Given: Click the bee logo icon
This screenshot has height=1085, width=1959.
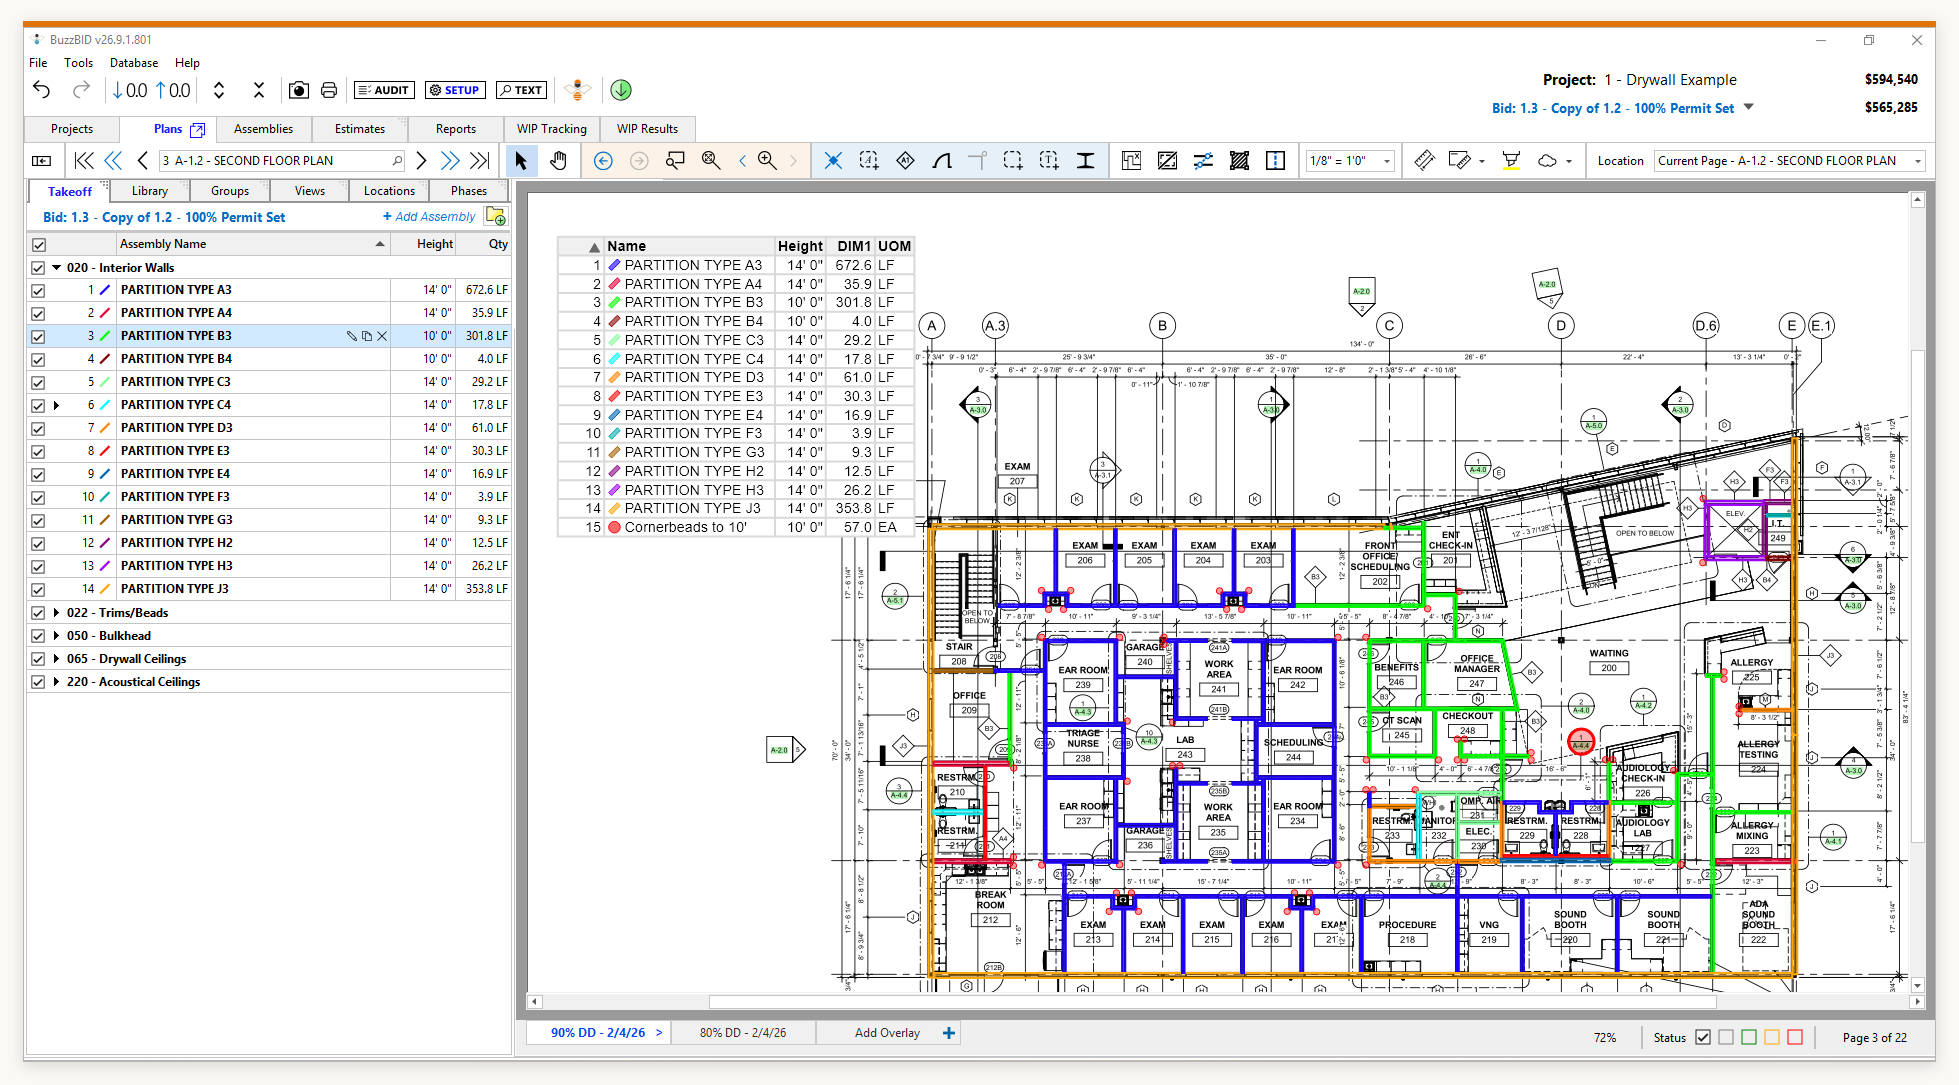Looking at the screenshot, I should tap(577, 90).
